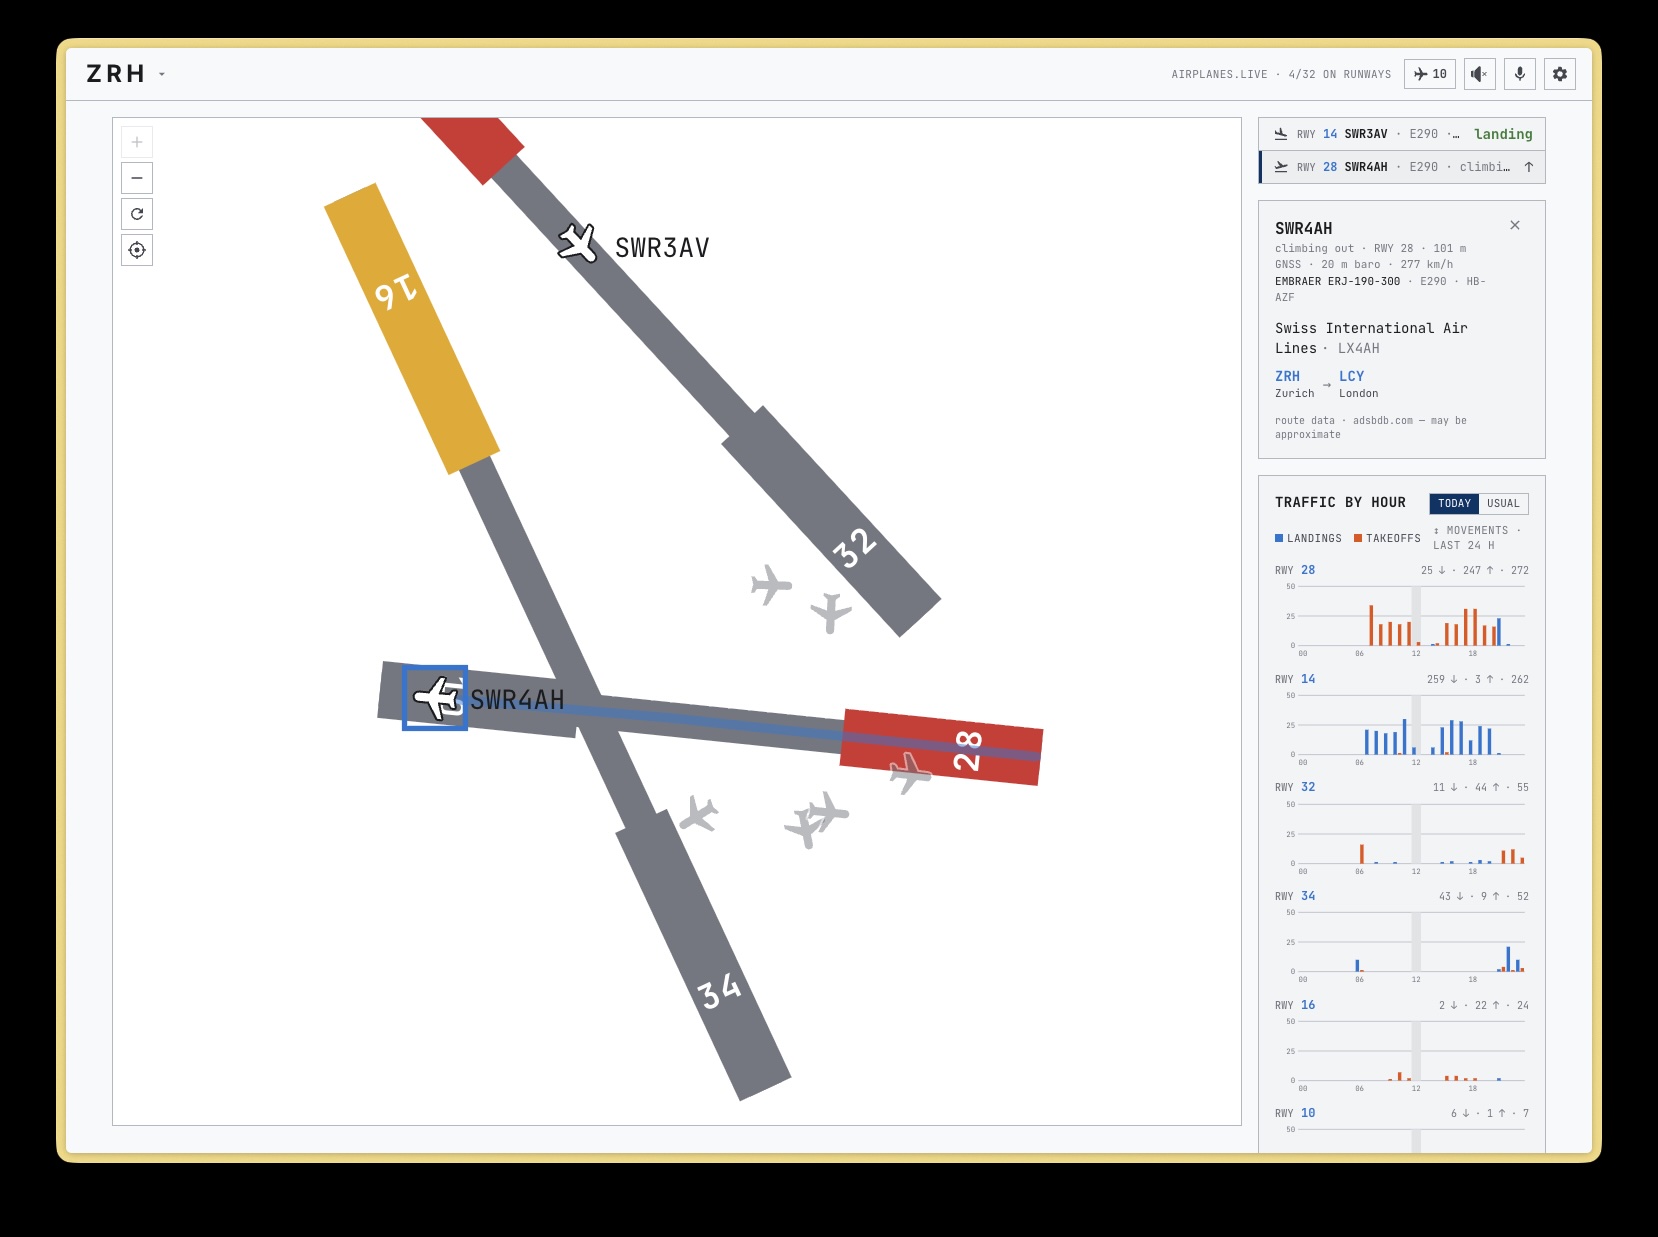The width and height of the screenshot is (1658, 1237).
Task: Select the TODAY traffic view
Action: (x=1454, y=504)
